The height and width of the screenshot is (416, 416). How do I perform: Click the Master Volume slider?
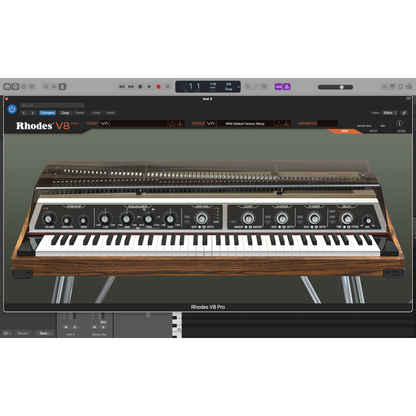(335, 87)
